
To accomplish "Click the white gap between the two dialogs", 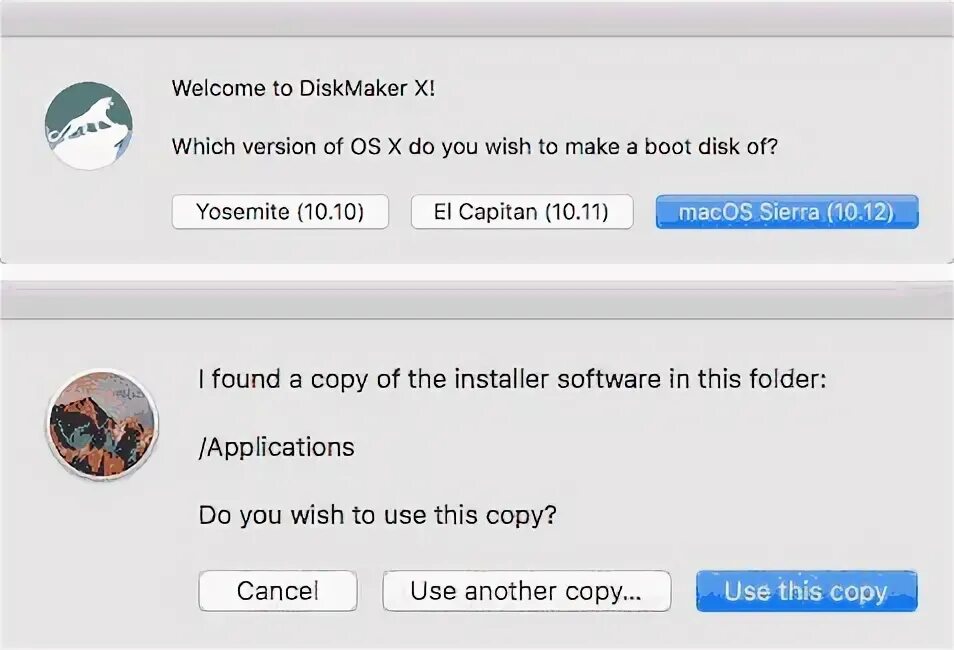I will click(477, 272).
